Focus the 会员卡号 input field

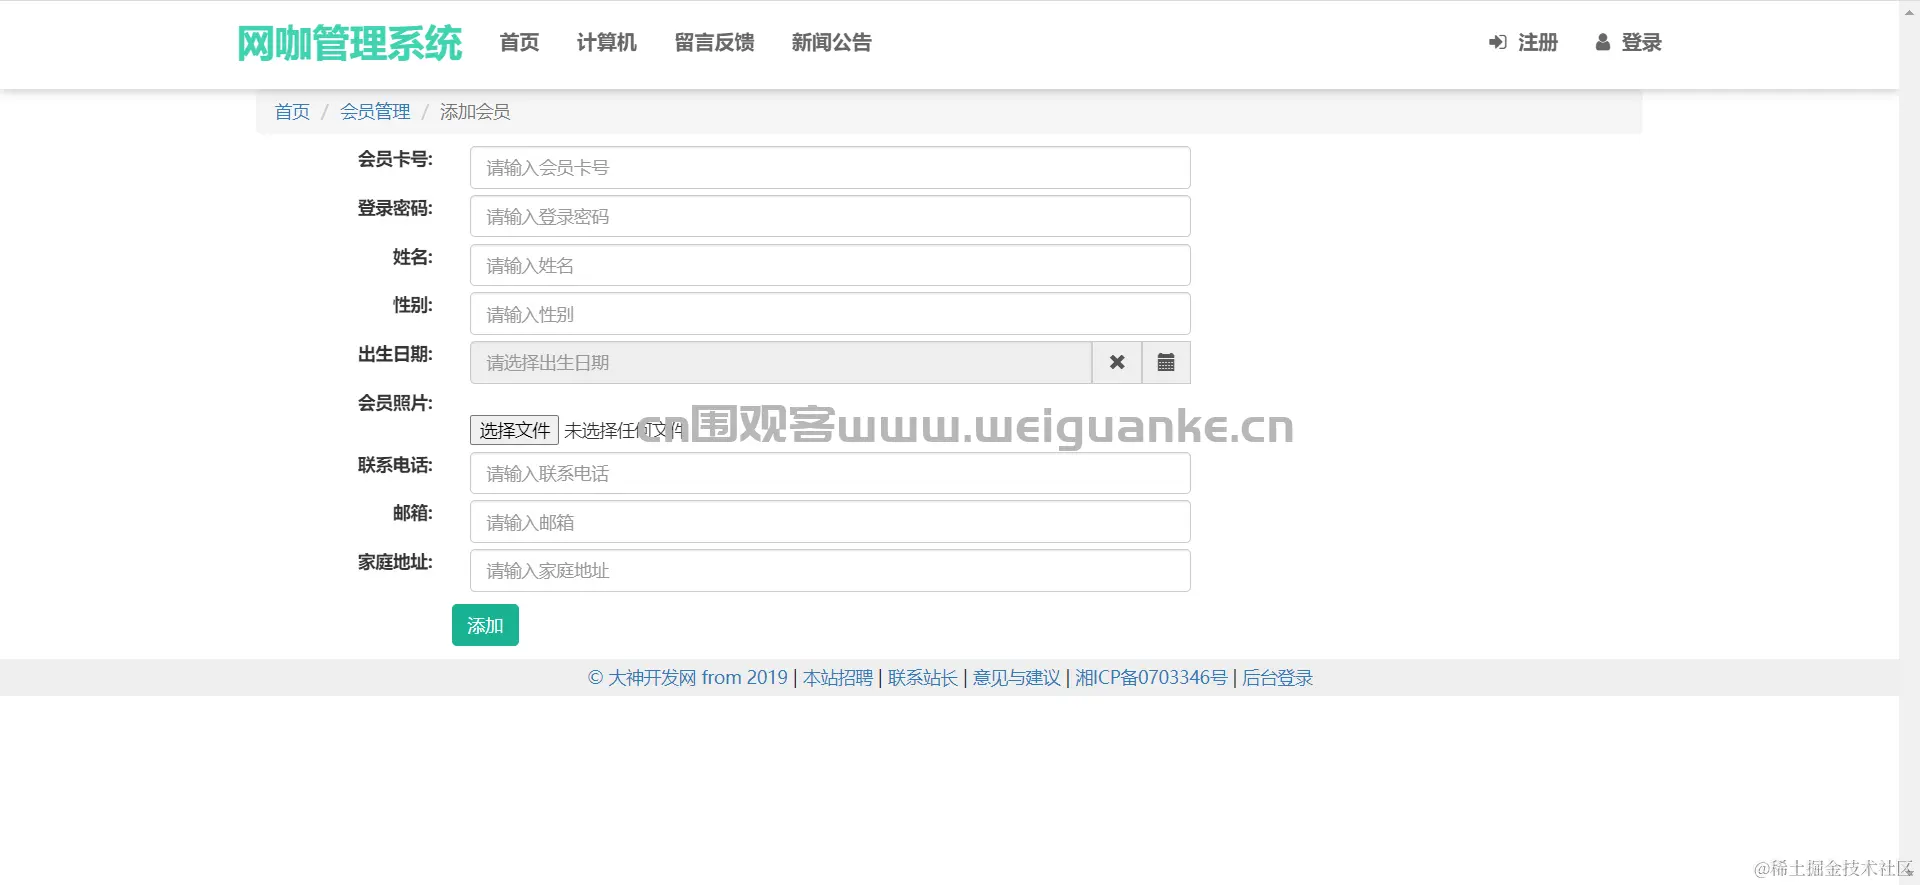point(830,167)
